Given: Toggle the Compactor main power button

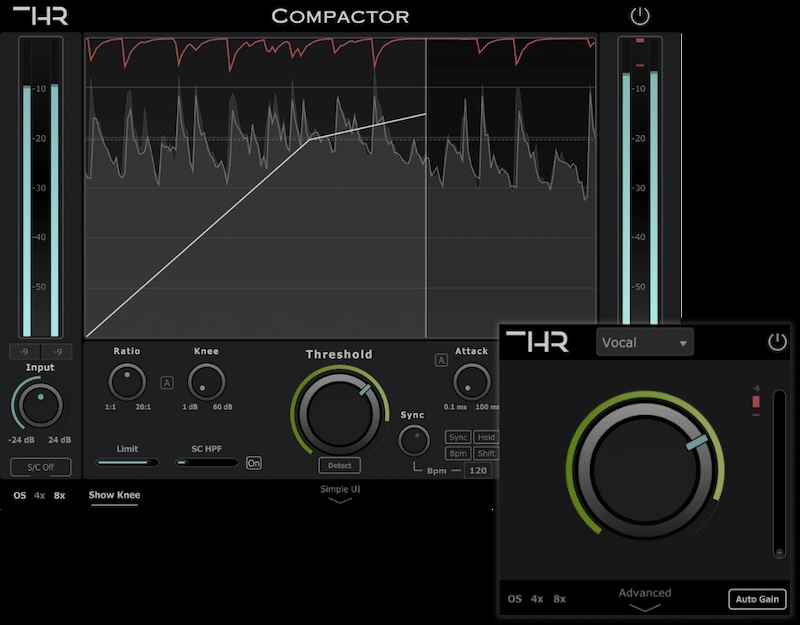Looking at the screenshot, I should pyautogui.click(x=640, y=16).
